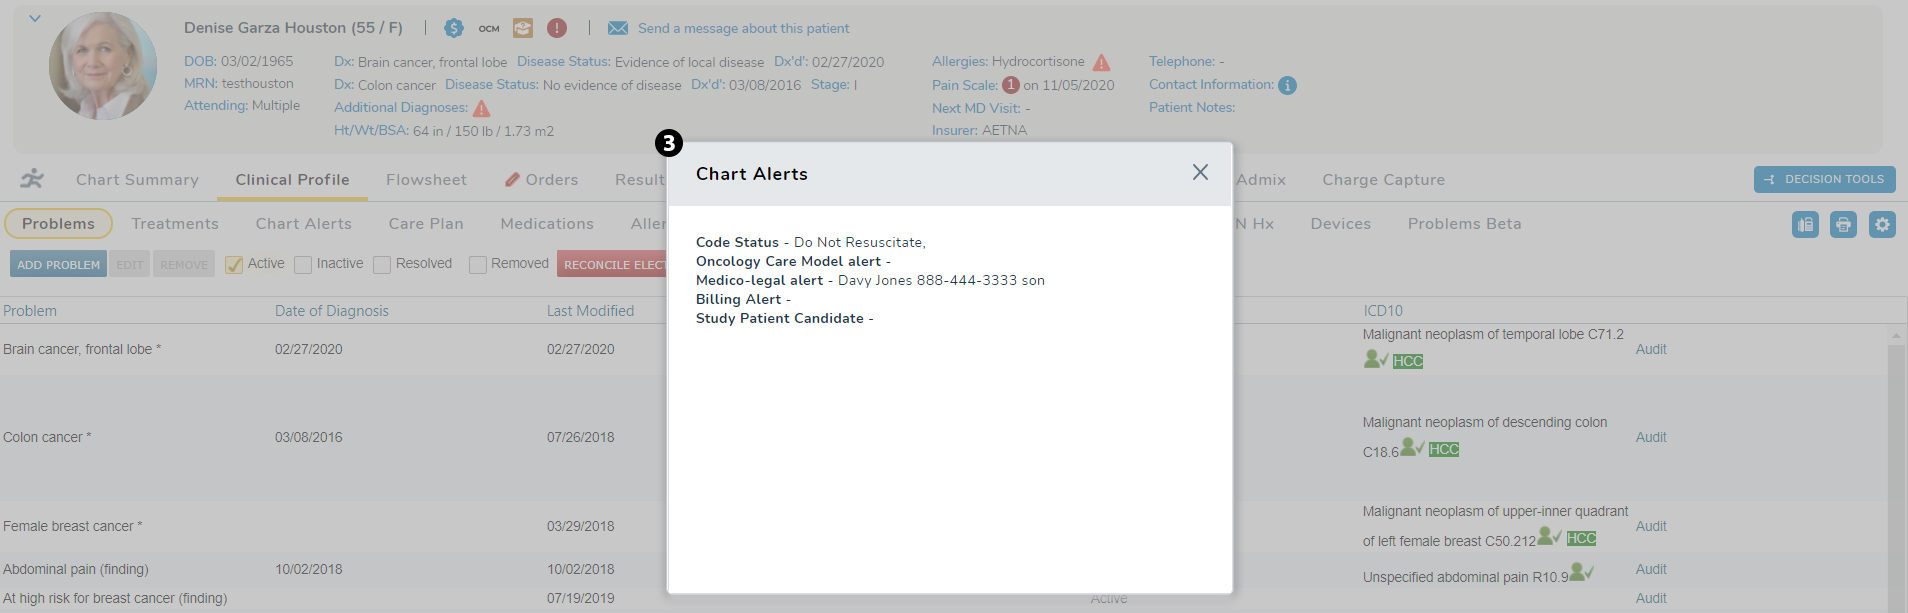Switch to the Flowsheet tab
This screenshot has width=1908, height=613.
click(426, 180)
